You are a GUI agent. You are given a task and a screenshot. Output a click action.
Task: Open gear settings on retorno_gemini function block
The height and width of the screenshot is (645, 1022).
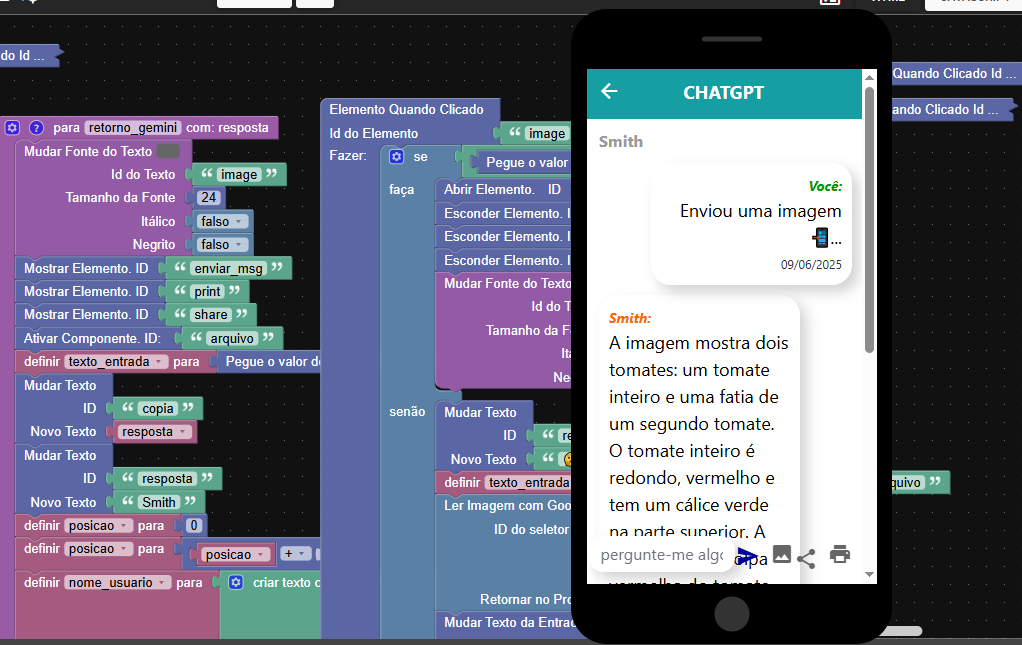pos(12,128)
